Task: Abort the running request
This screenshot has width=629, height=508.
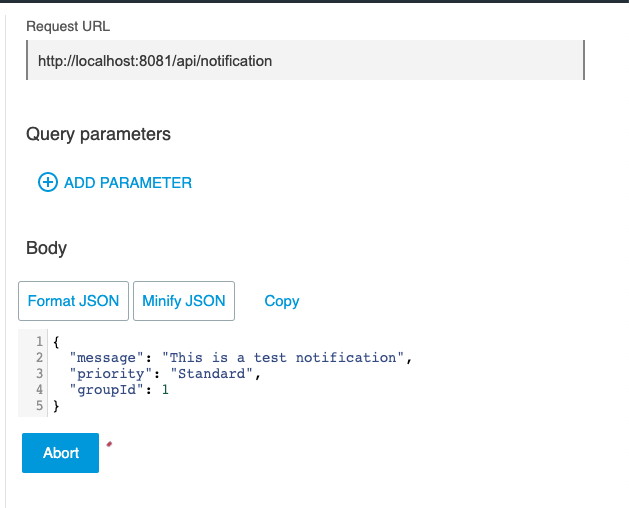Action: (60, 453)
